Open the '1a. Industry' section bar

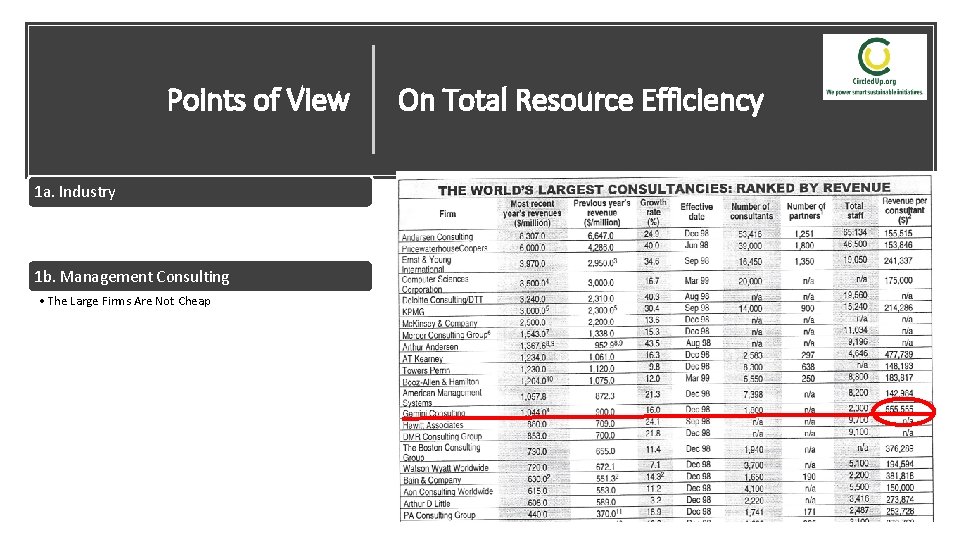coord(200,192)
